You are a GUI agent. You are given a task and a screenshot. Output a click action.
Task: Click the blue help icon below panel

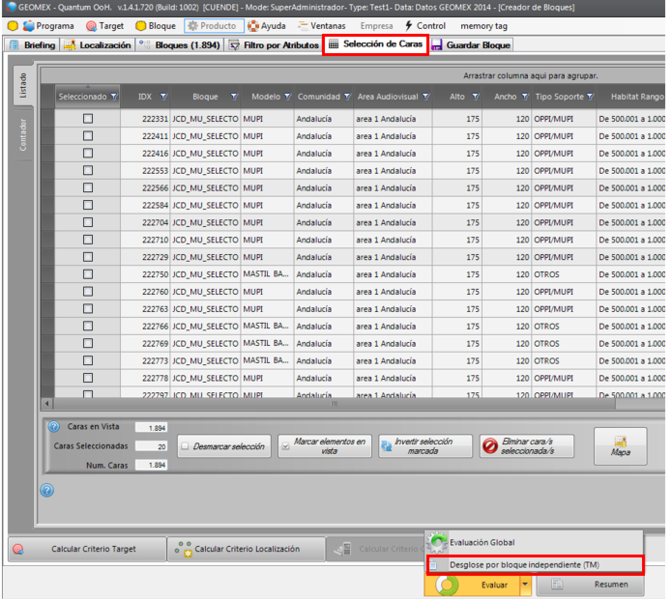point(47,490)
